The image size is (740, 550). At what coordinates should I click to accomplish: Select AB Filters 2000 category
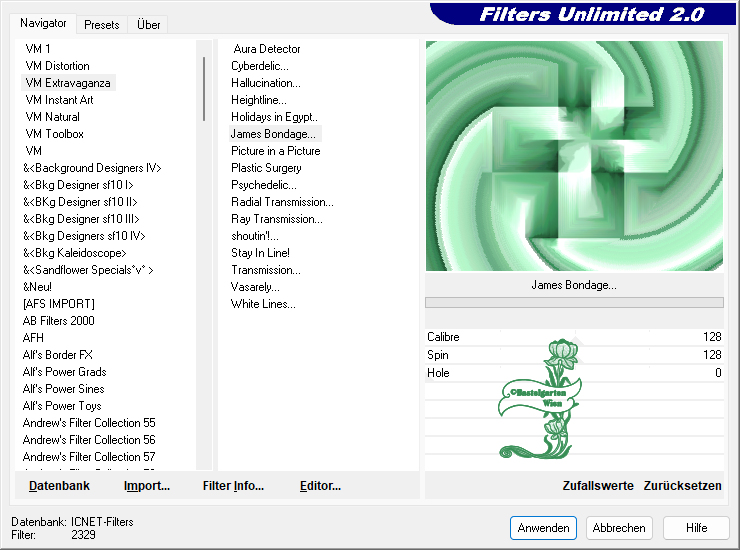tap(59, 321)
